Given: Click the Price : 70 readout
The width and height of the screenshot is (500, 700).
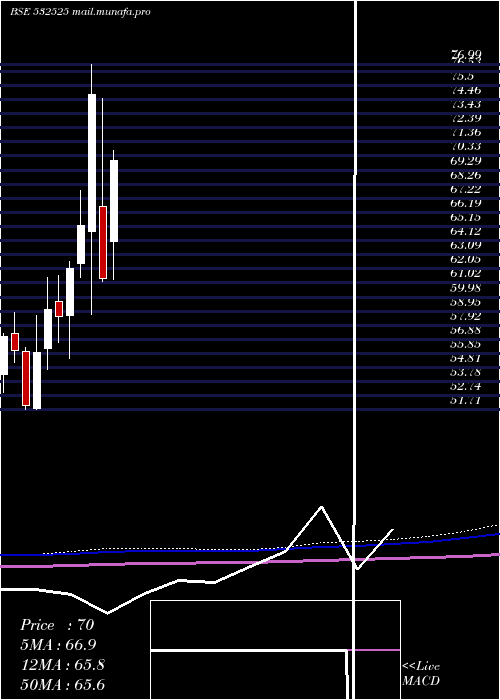Looking at the screenshot, I should [x=57, y=625].
